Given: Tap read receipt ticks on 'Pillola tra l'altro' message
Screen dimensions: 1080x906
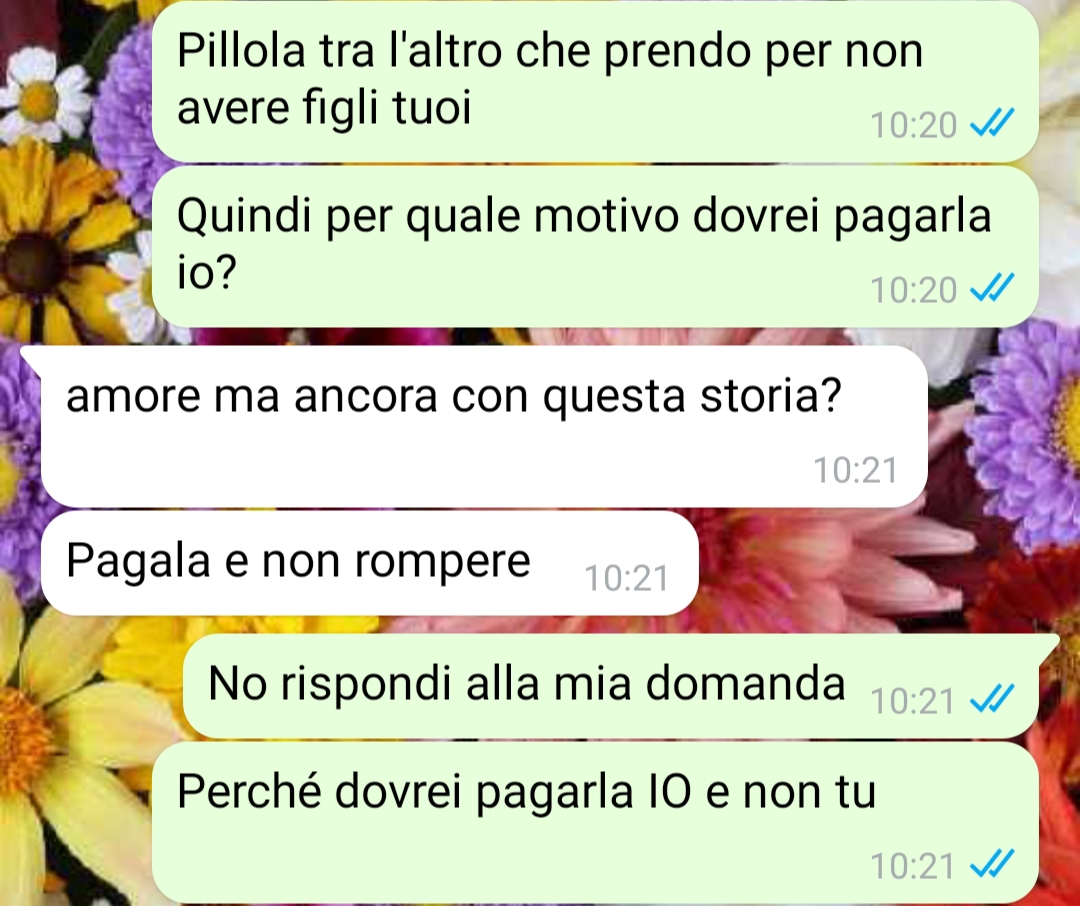Looking at the screenshot, I should click(991, 124).
